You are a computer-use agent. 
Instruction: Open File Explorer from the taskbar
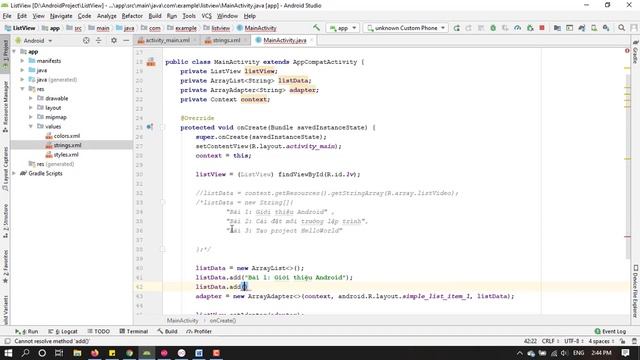click(77, 353)
